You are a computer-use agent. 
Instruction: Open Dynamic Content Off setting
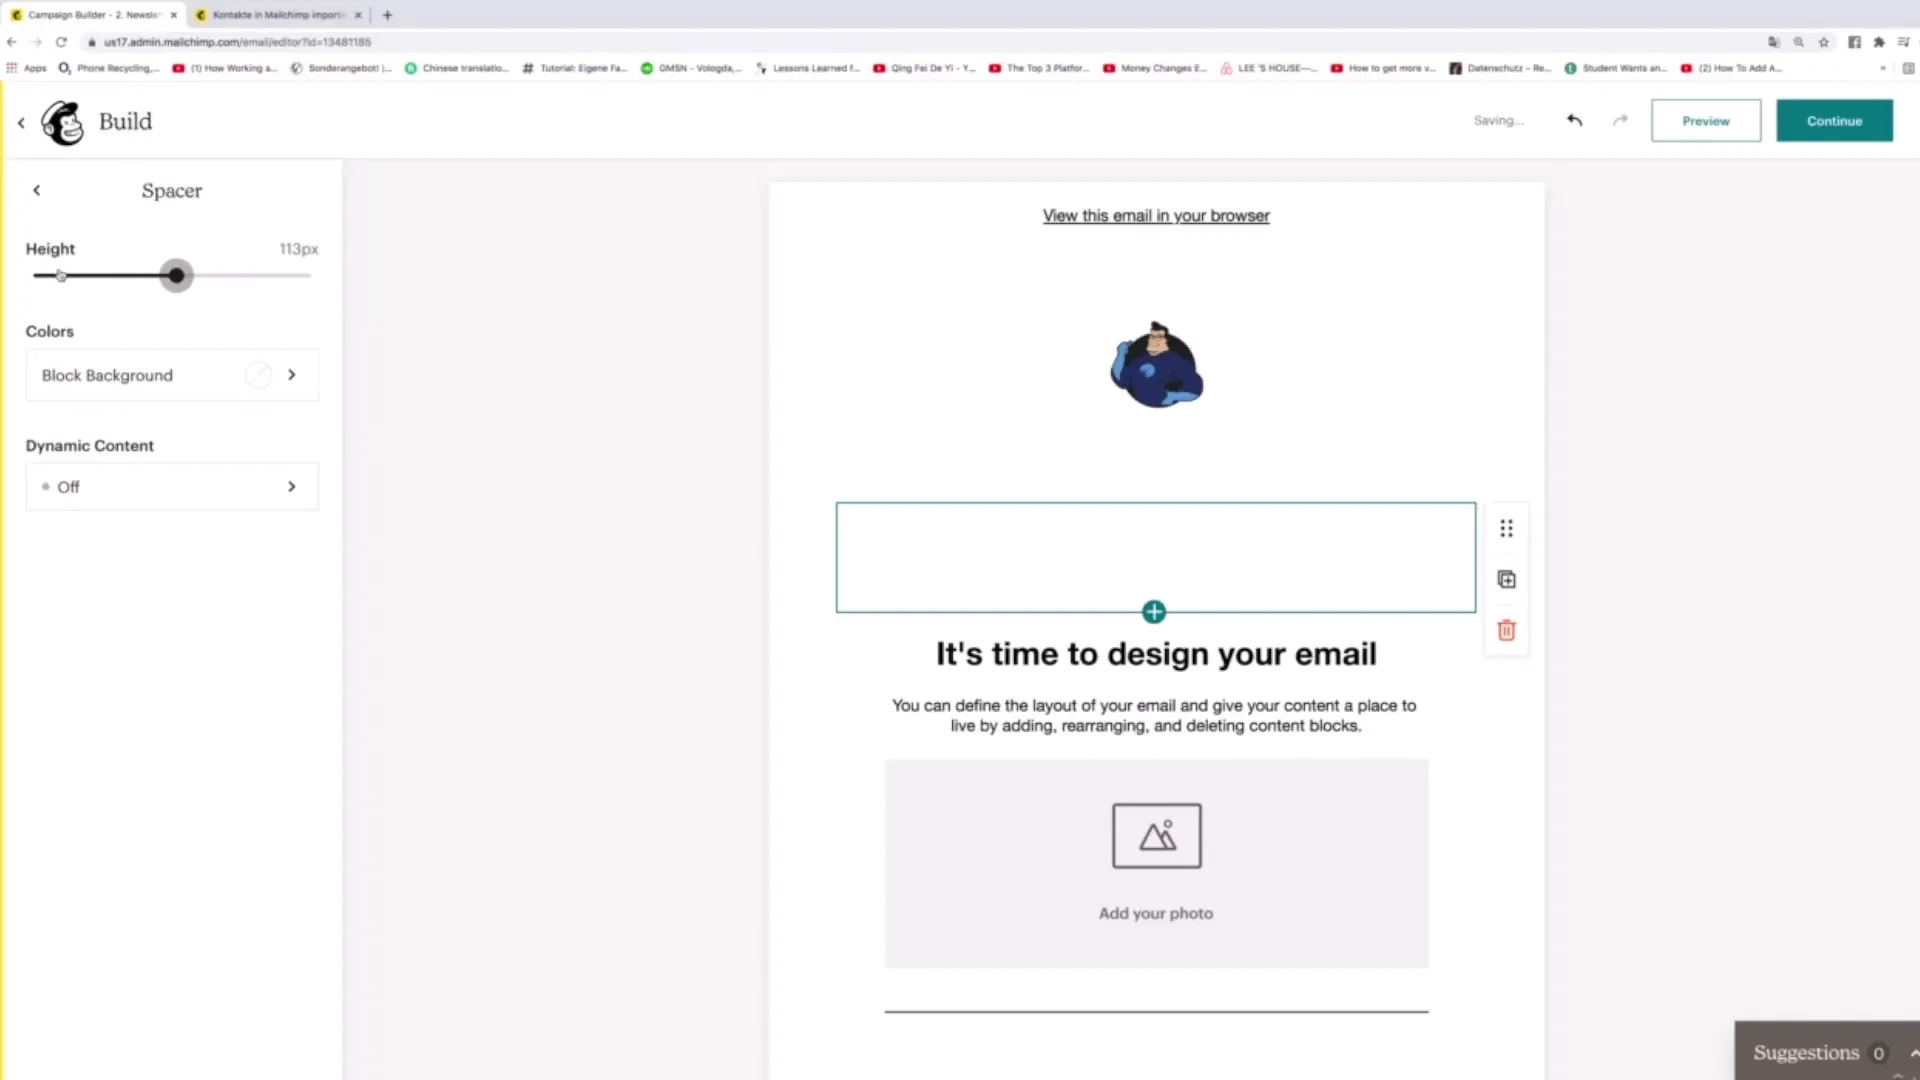[172, 486]
